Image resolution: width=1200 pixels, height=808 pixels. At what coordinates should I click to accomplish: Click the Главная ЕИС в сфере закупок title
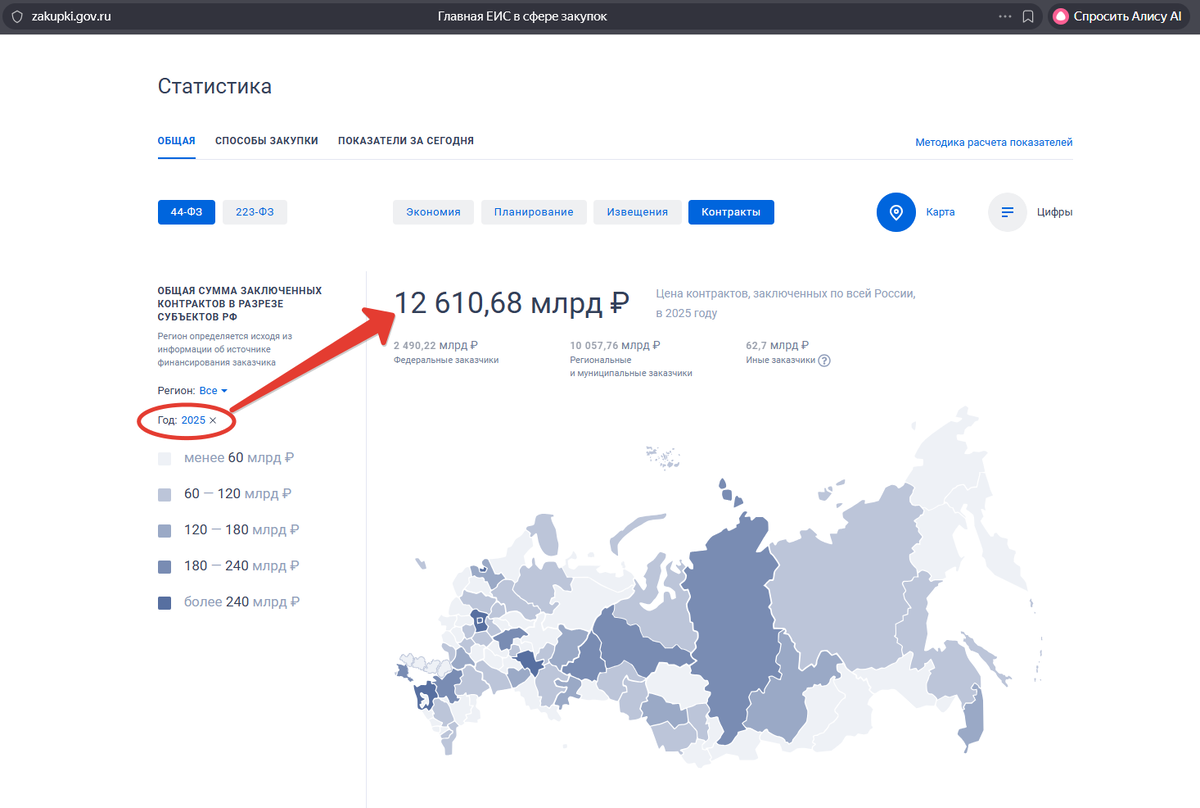[x=522, y=16]
